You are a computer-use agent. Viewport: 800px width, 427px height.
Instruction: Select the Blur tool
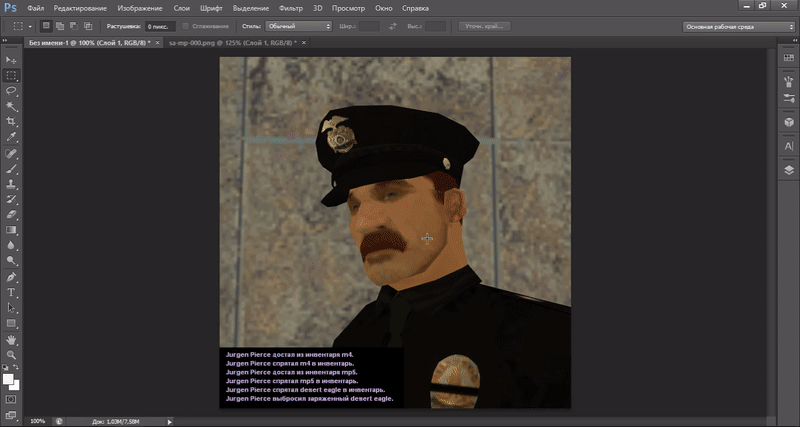pyautogui.click(x=11, y=245)
